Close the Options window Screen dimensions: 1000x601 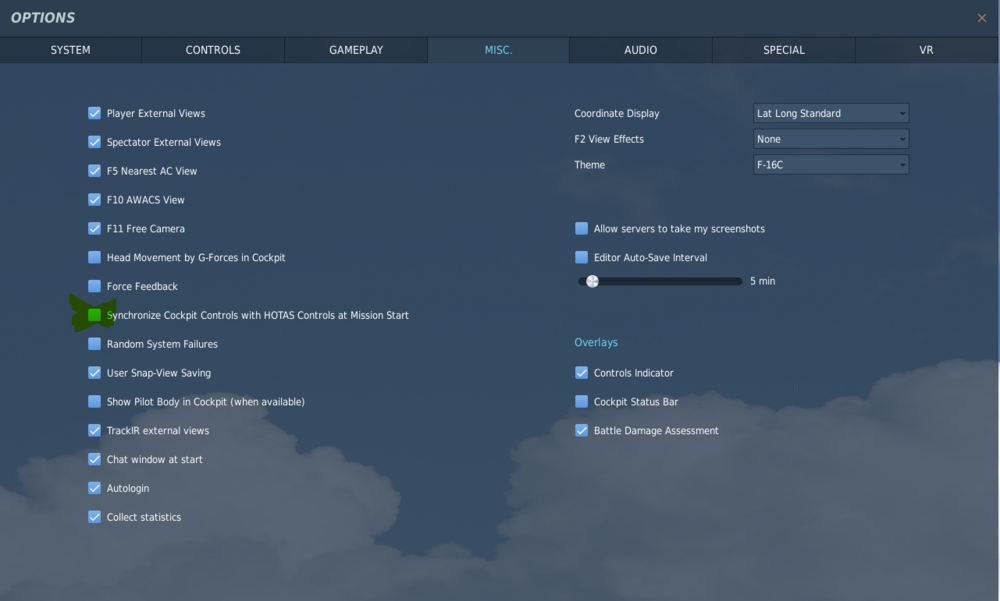(982, 18)
